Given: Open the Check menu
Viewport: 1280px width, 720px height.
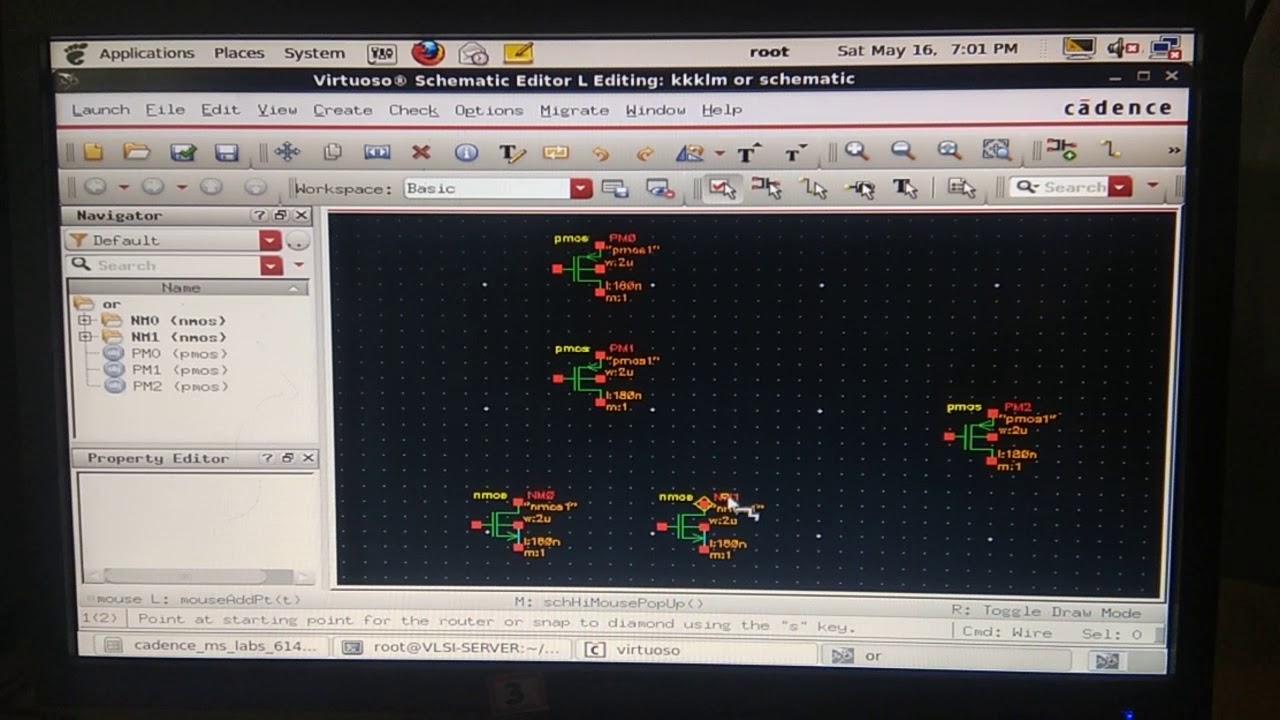Looking at the screenshot, I should pos(413,110).
